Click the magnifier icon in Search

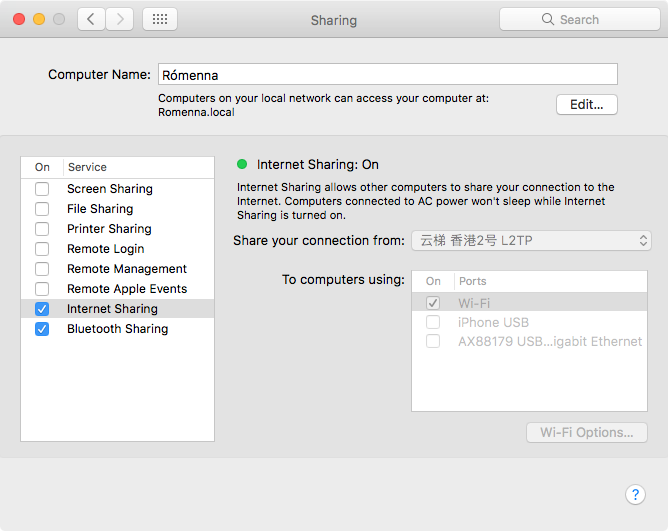(548, 19)
